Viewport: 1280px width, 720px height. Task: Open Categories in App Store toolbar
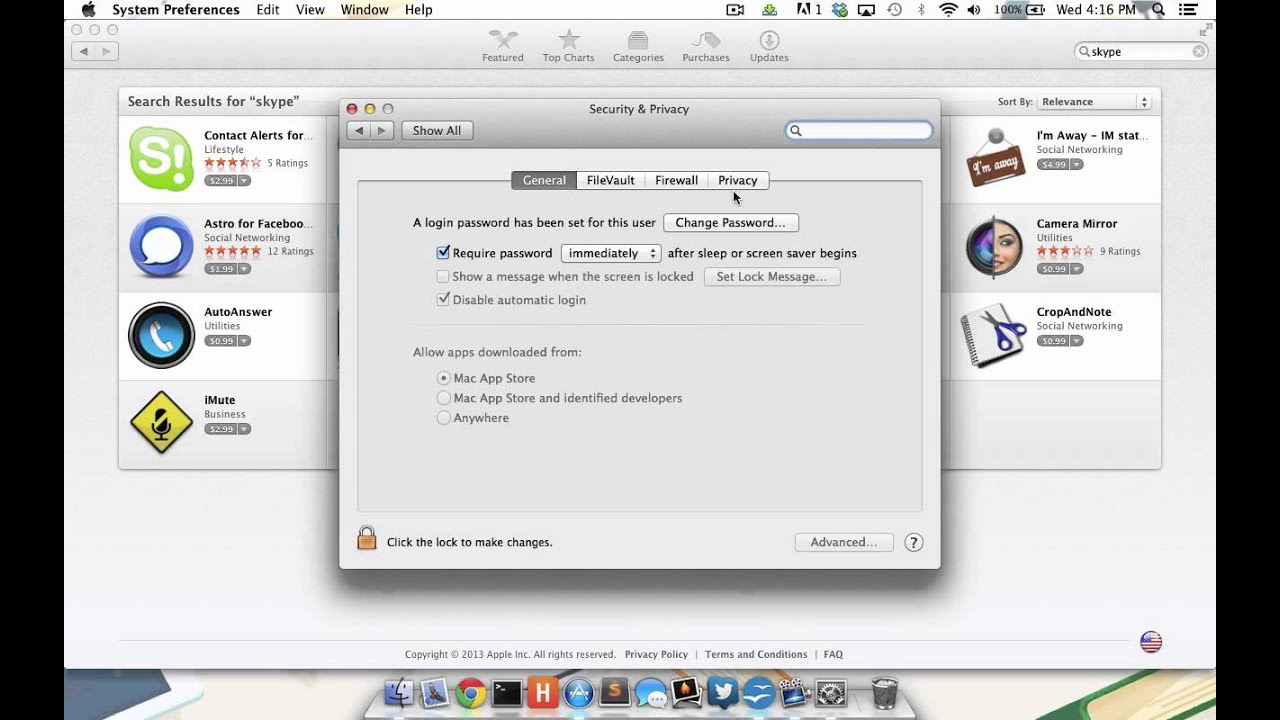(638, 46)
